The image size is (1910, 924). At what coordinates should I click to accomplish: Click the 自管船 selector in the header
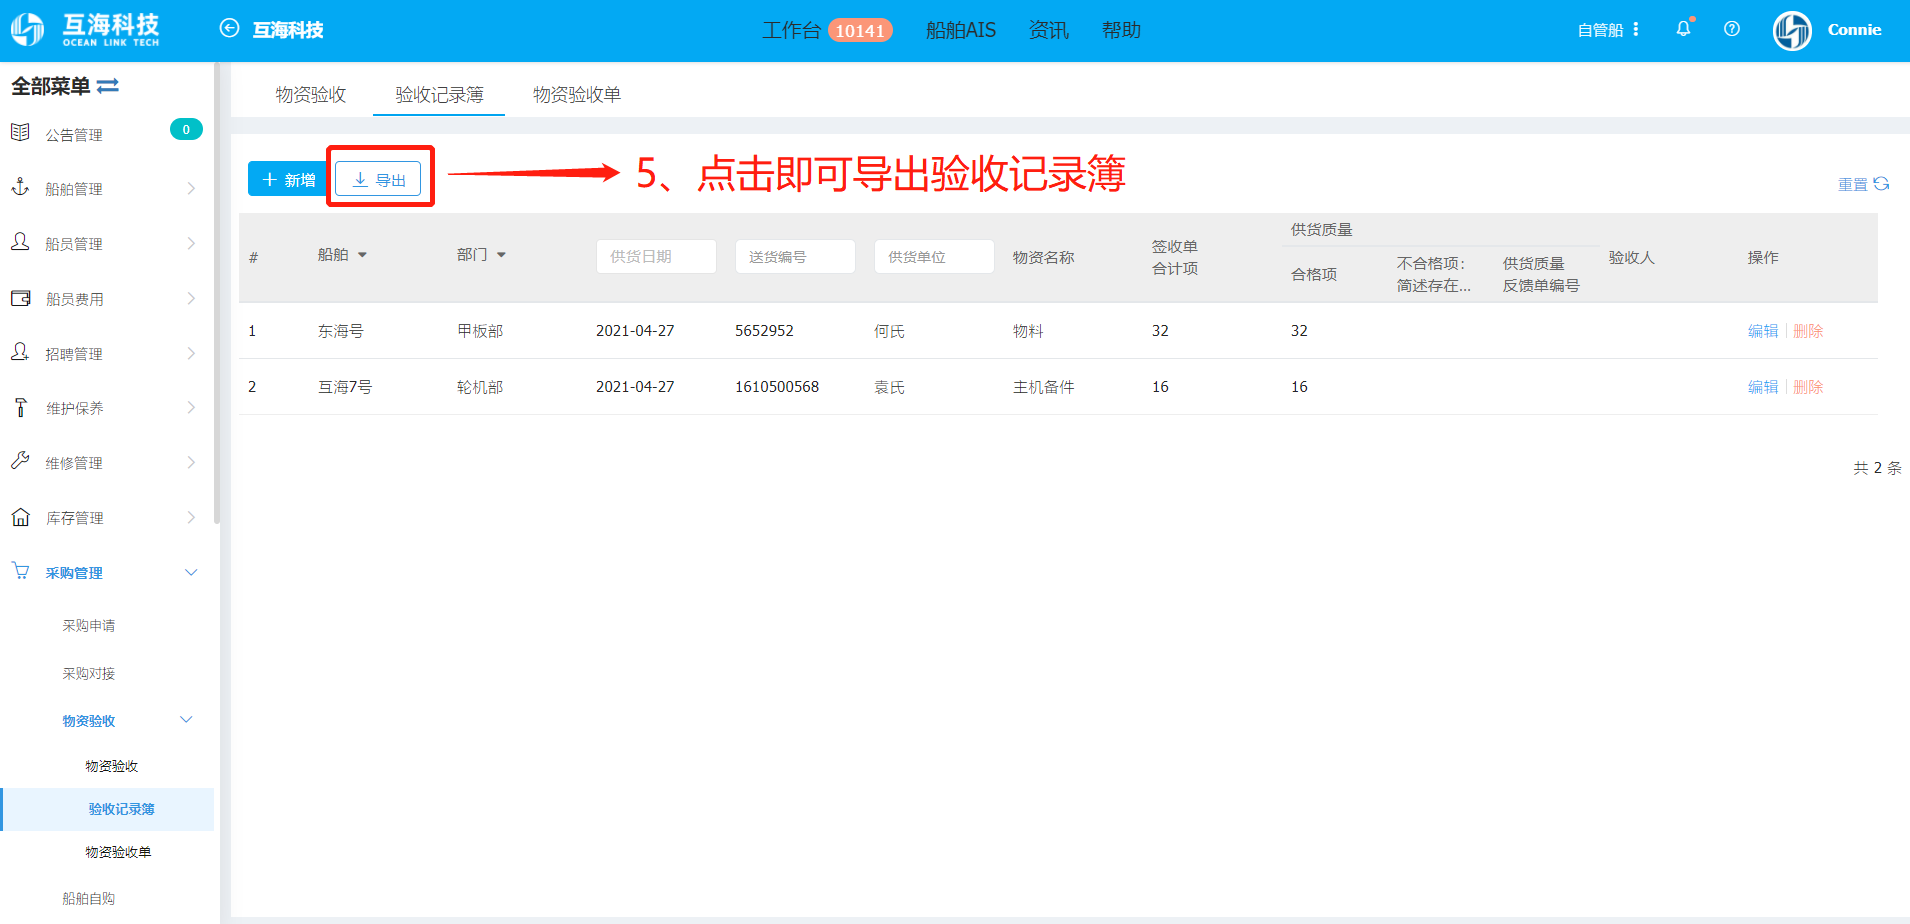(x=1600, y=30)
